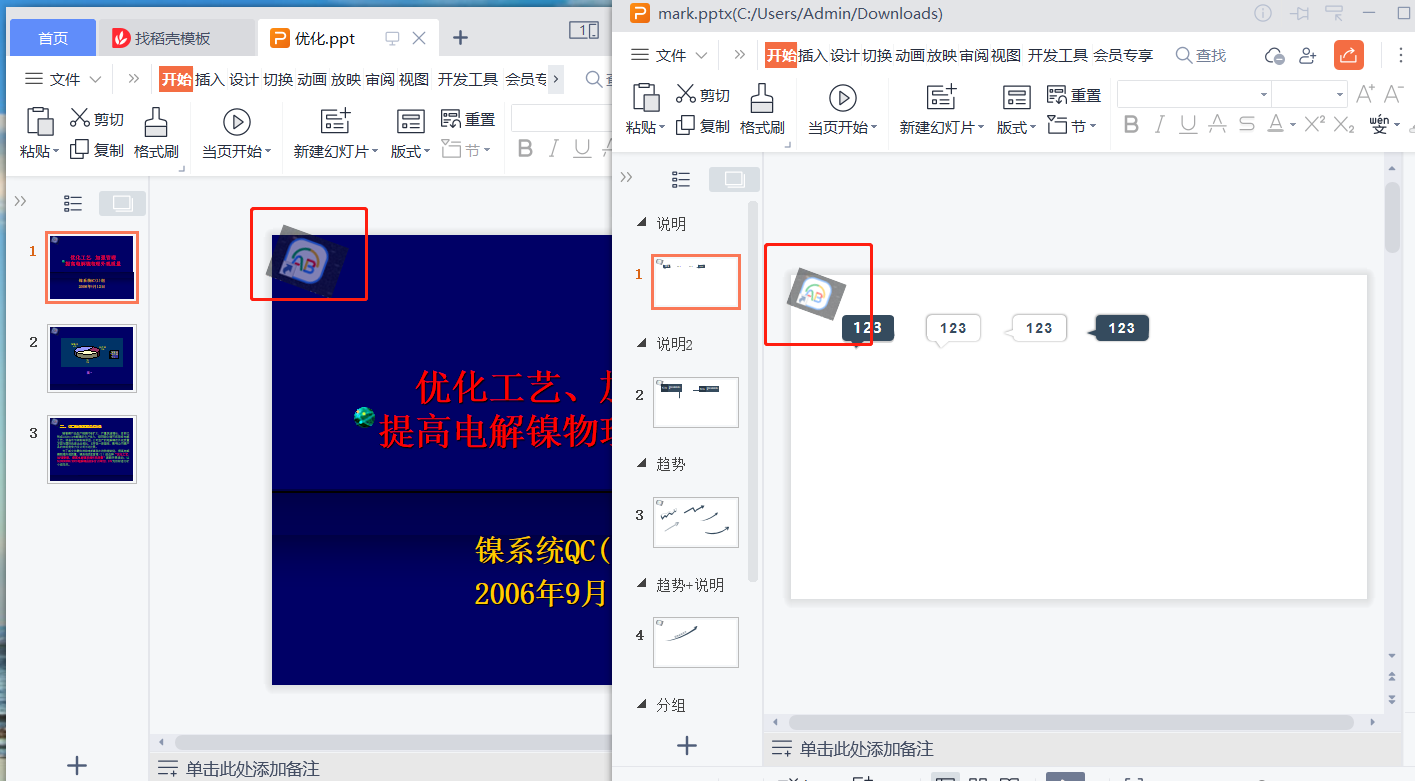The image size is (1415, 781).
Task: Toggle strikethrough with the S icon
Action: (1246, 125)
